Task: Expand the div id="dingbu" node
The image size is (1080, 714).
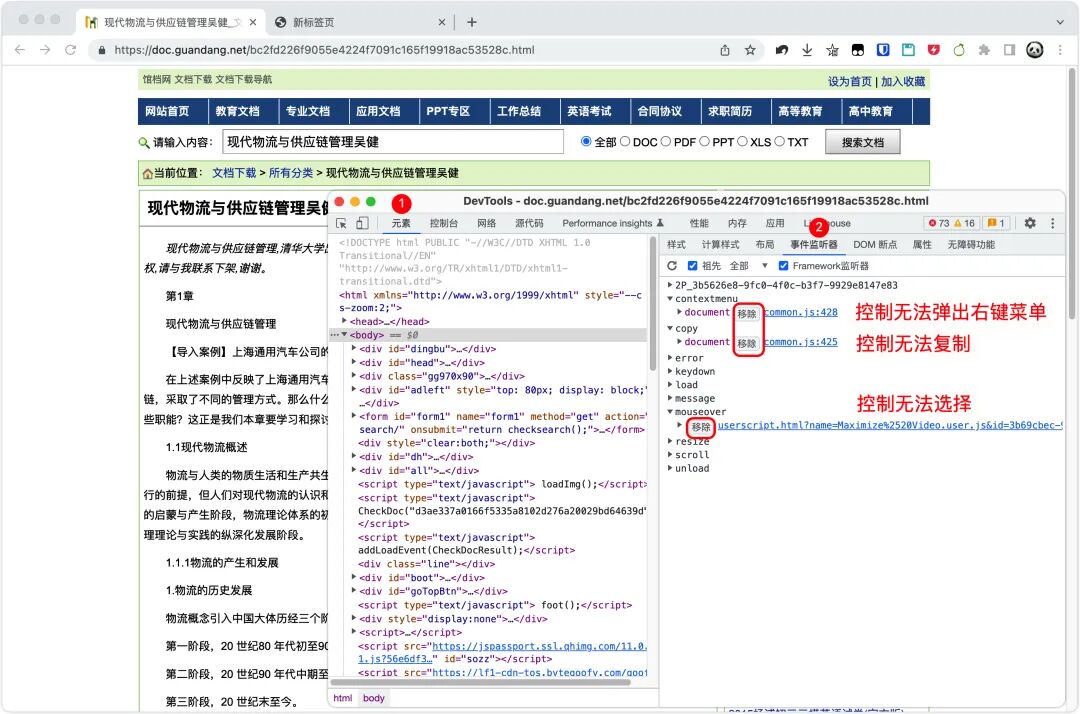Action: [353, 348]
